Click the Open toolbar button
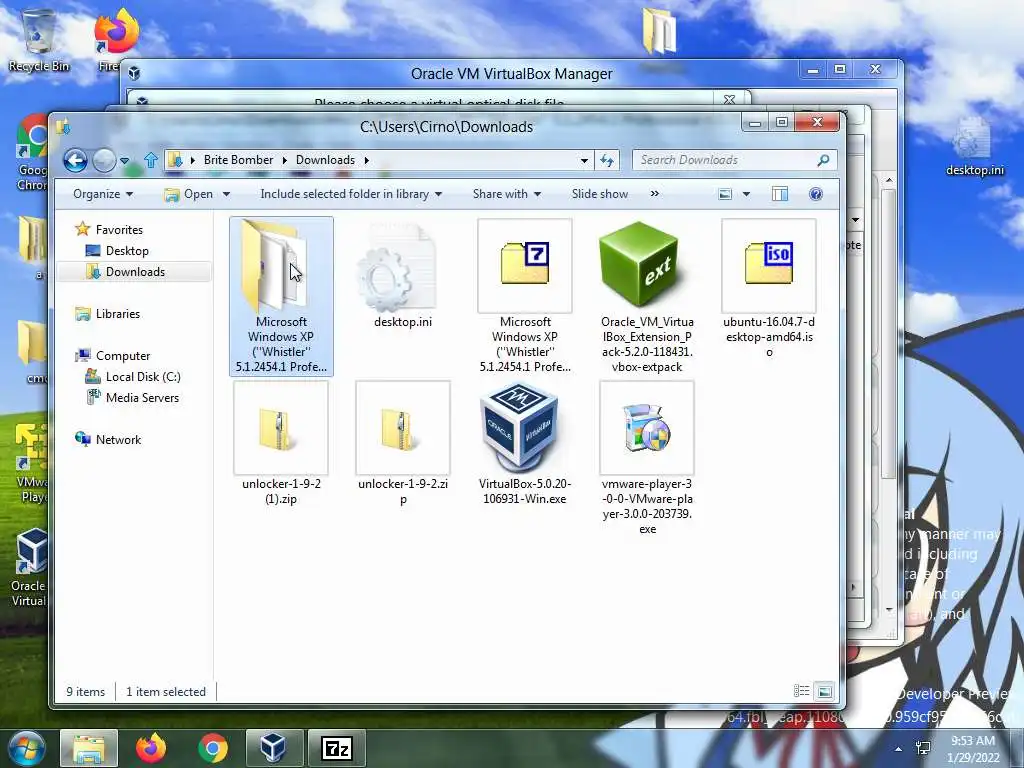1024x768 pixels. click(x=189, y=194)
